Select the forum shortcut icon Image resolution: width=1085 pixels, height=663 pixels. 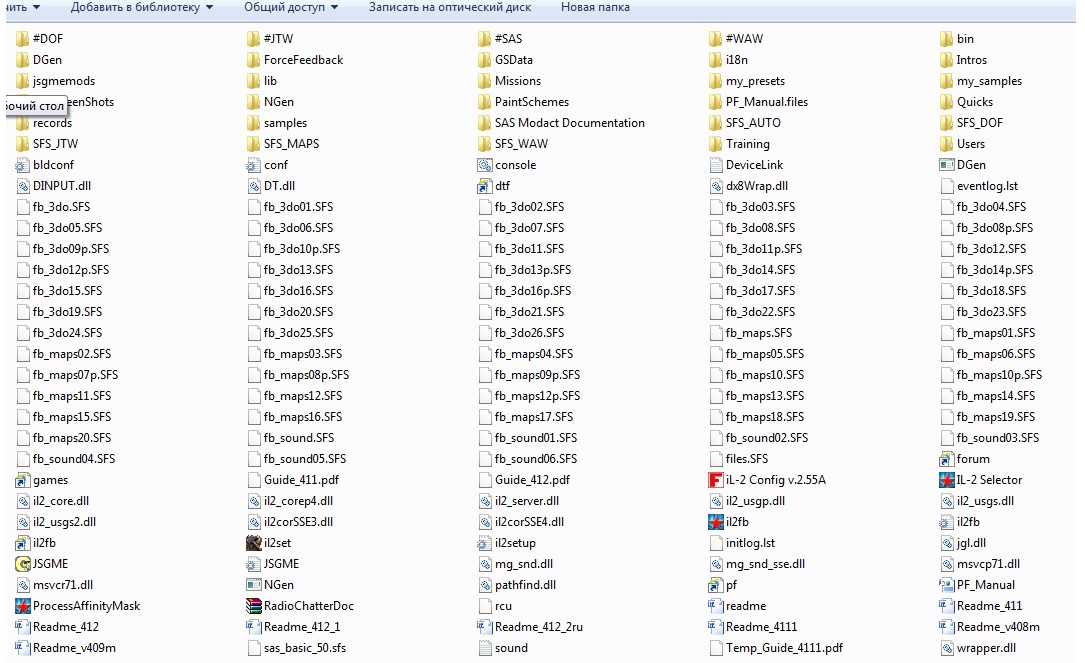point(947,459)
